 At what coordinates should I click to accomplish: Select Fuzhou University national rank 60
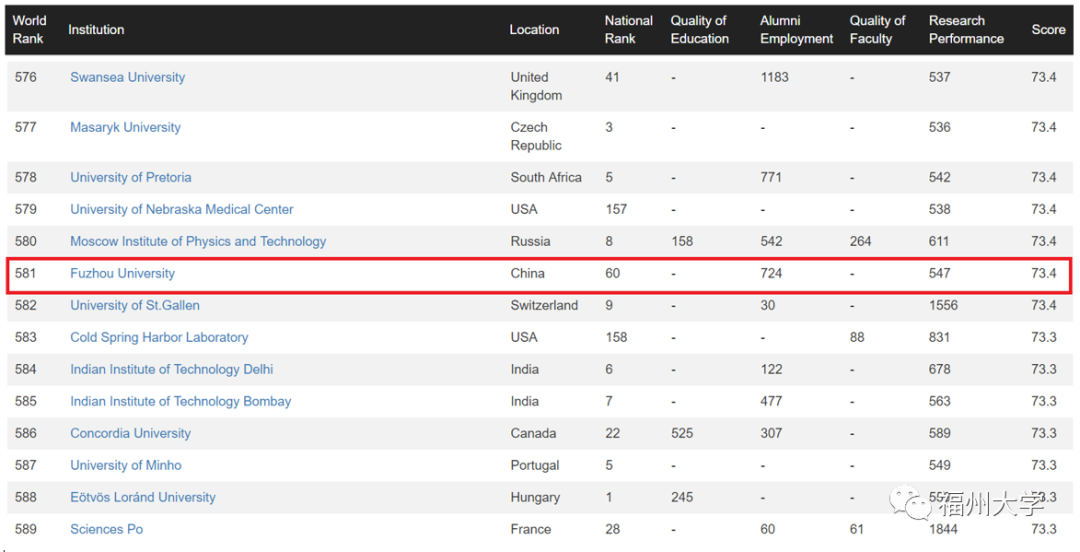point(612,273)
